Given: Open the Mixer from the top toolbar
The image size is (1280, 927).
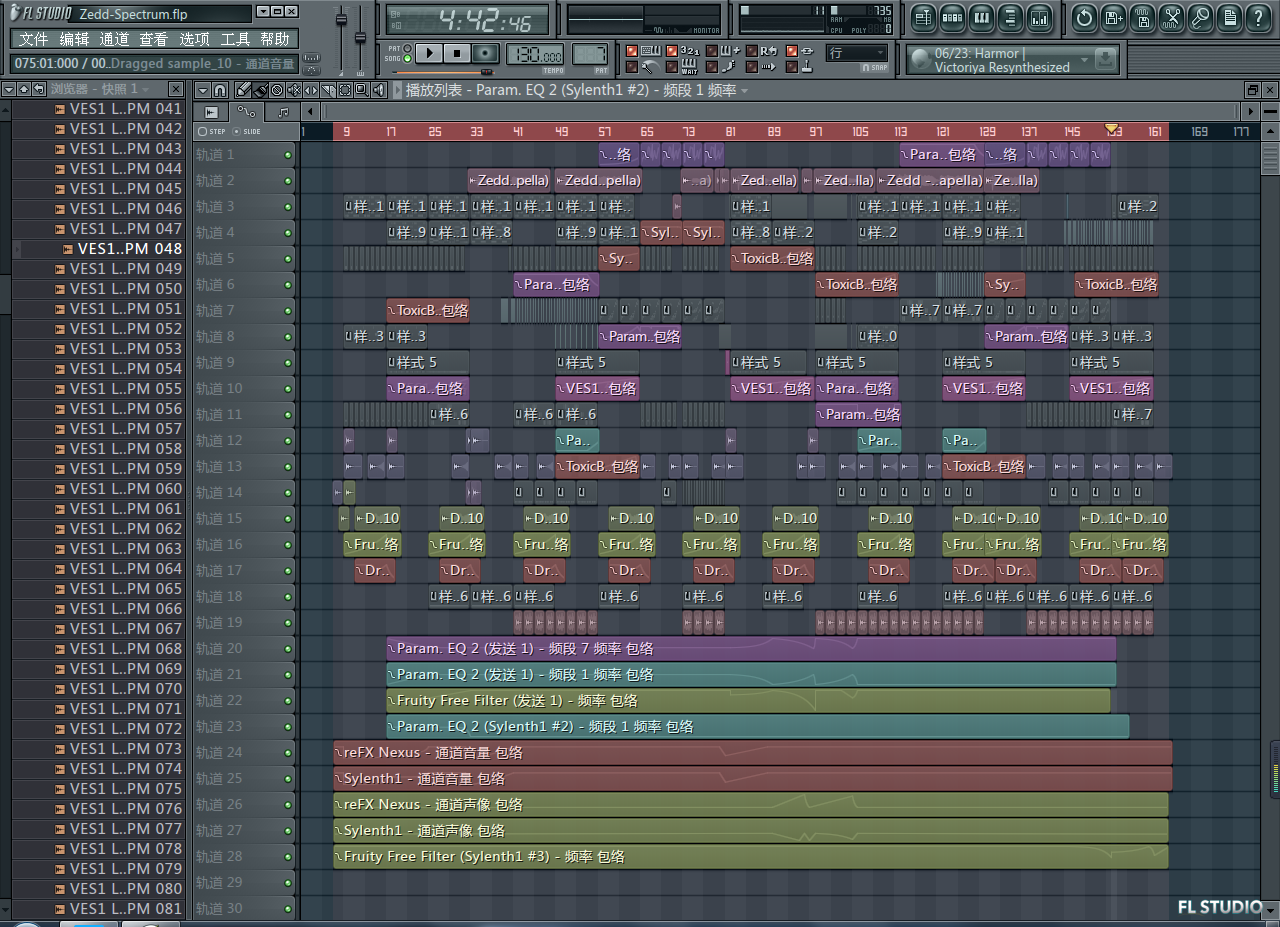Looking at the screenshot, I should pyautogui.click(x=1039, y=18).
